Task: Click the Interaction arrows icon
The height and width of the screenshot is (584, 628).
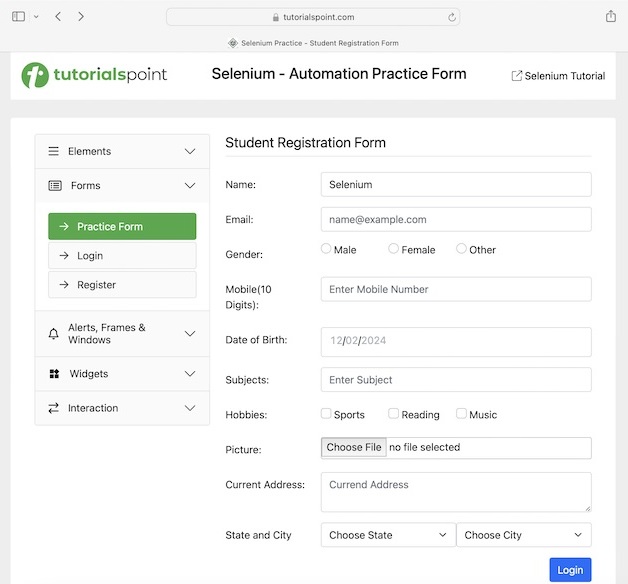Action: (54, 408)
